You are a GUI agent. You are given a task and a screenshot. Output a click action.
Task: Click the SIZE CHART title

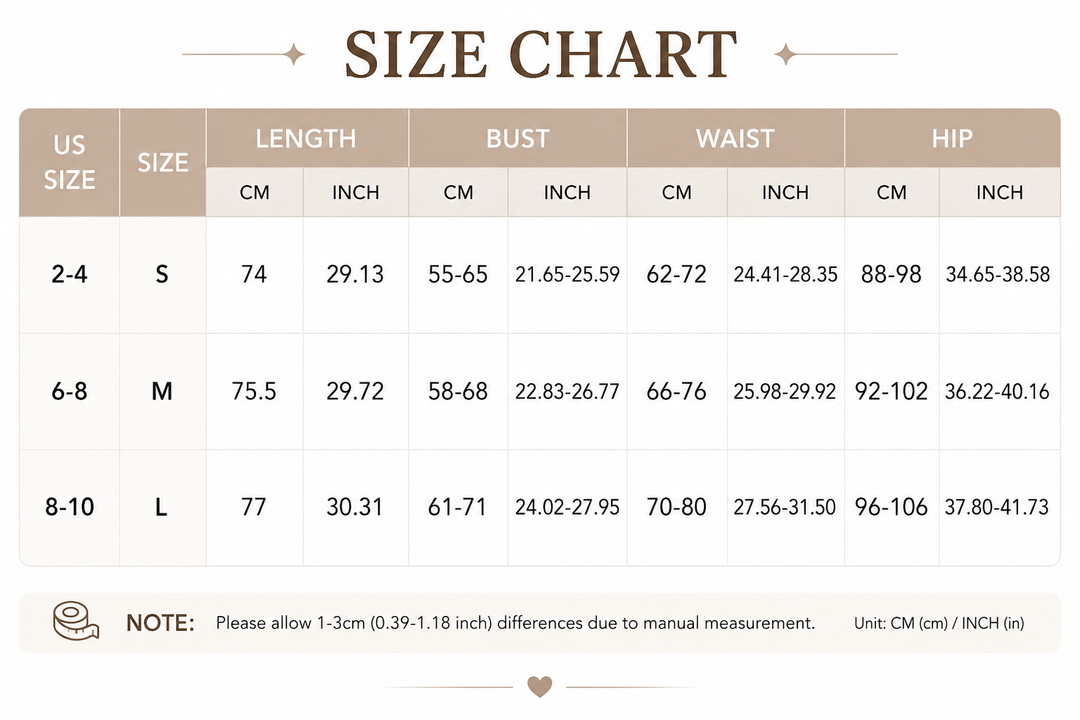(541, 54)
